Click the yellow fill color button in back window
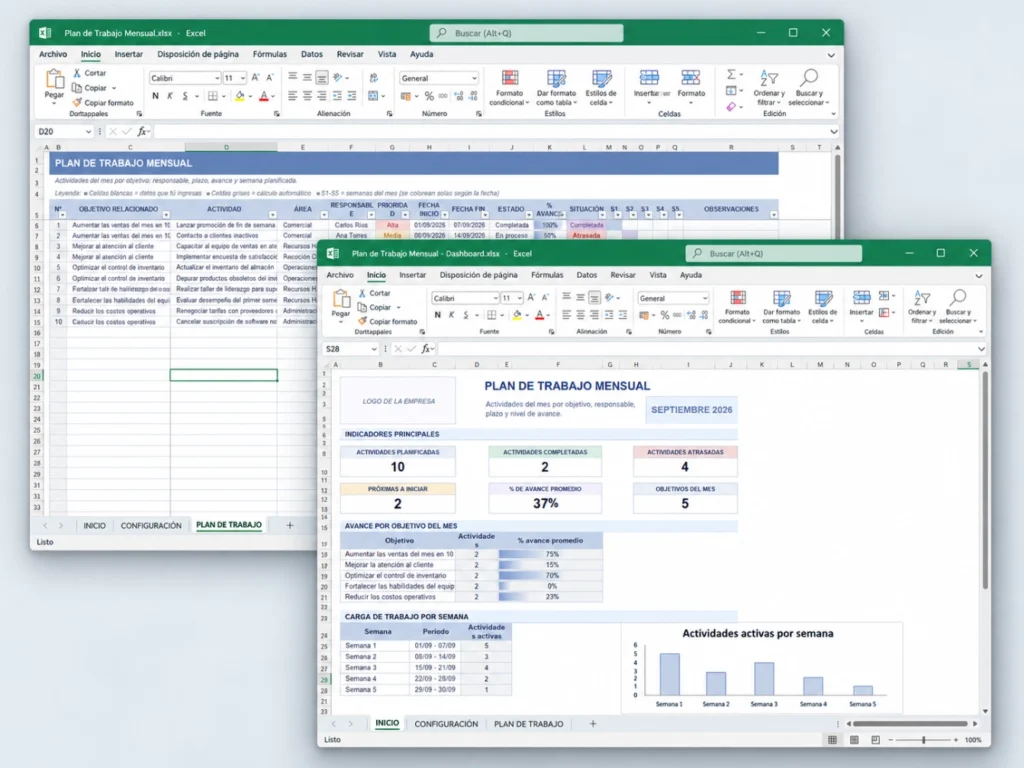Viewport: 1024px width, 768px height. pyautogui.click(x=240, y=97)
